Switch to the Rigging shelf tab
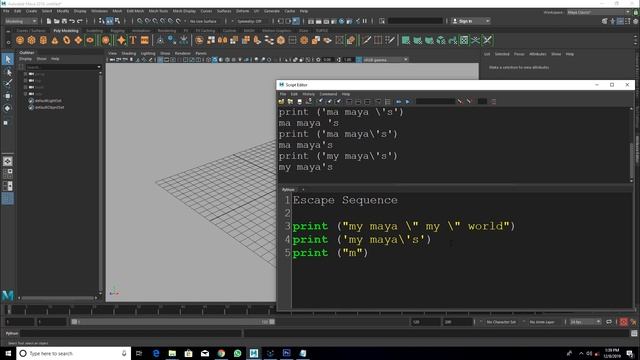 pyautogui.click(x=117, y=31)
